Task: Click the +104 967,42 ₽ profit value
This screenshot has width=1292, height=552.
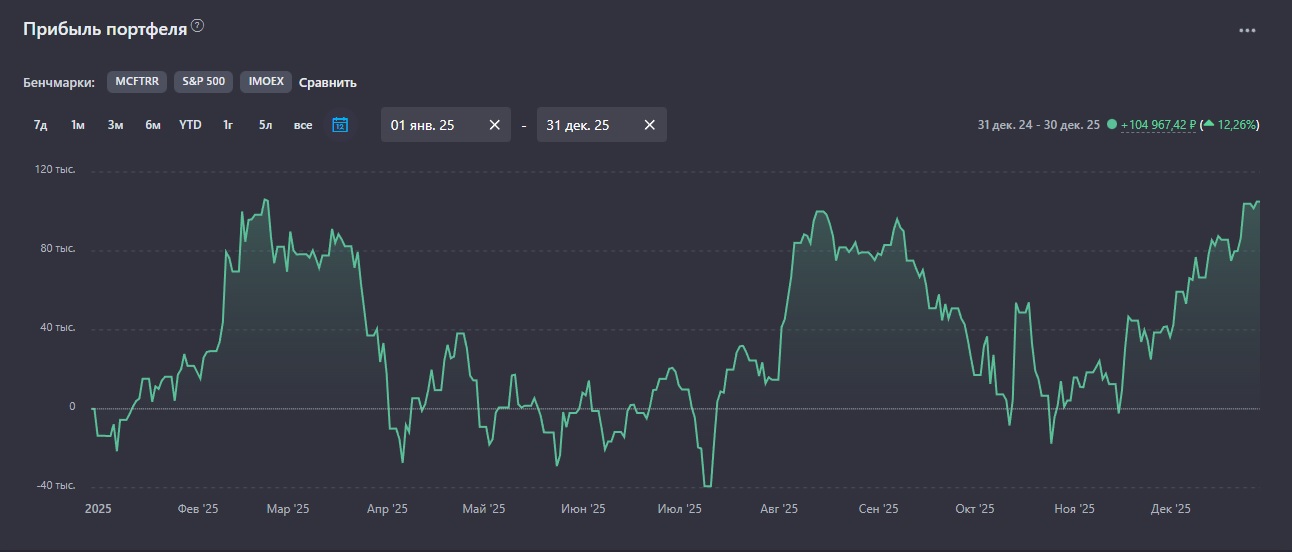Action: coord(1158,125)
